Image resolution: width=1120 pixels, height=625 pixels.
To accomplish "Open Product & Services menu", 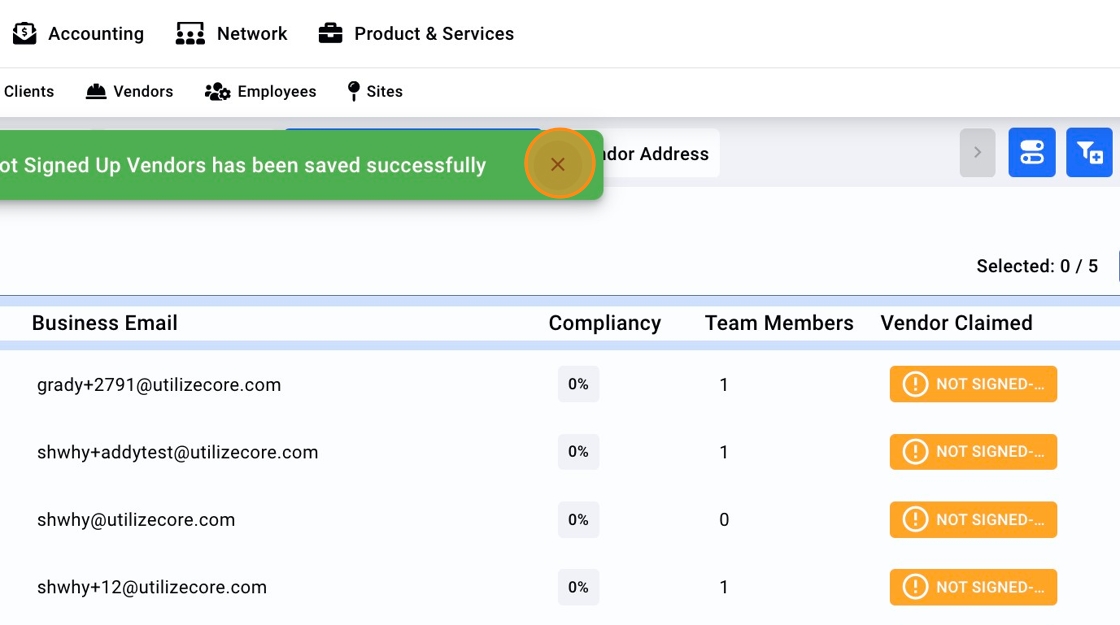I will coord(433,34).
